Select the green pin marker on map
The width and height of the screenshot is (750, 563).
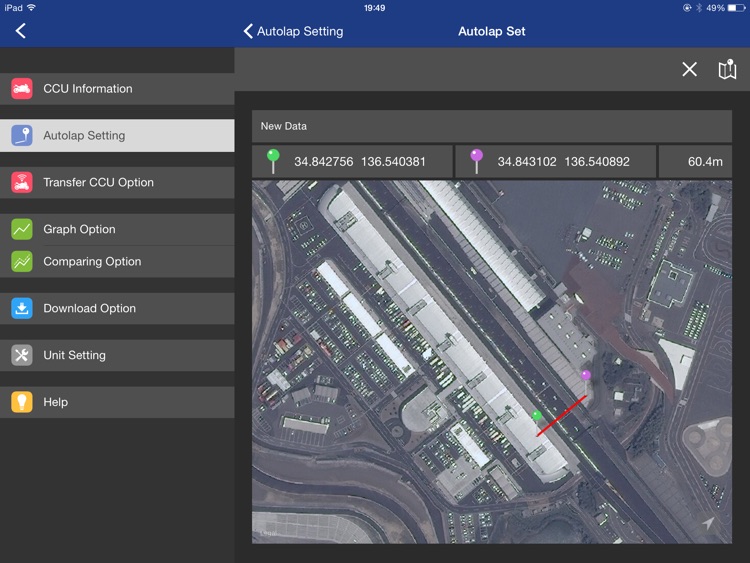click(537, 418)
